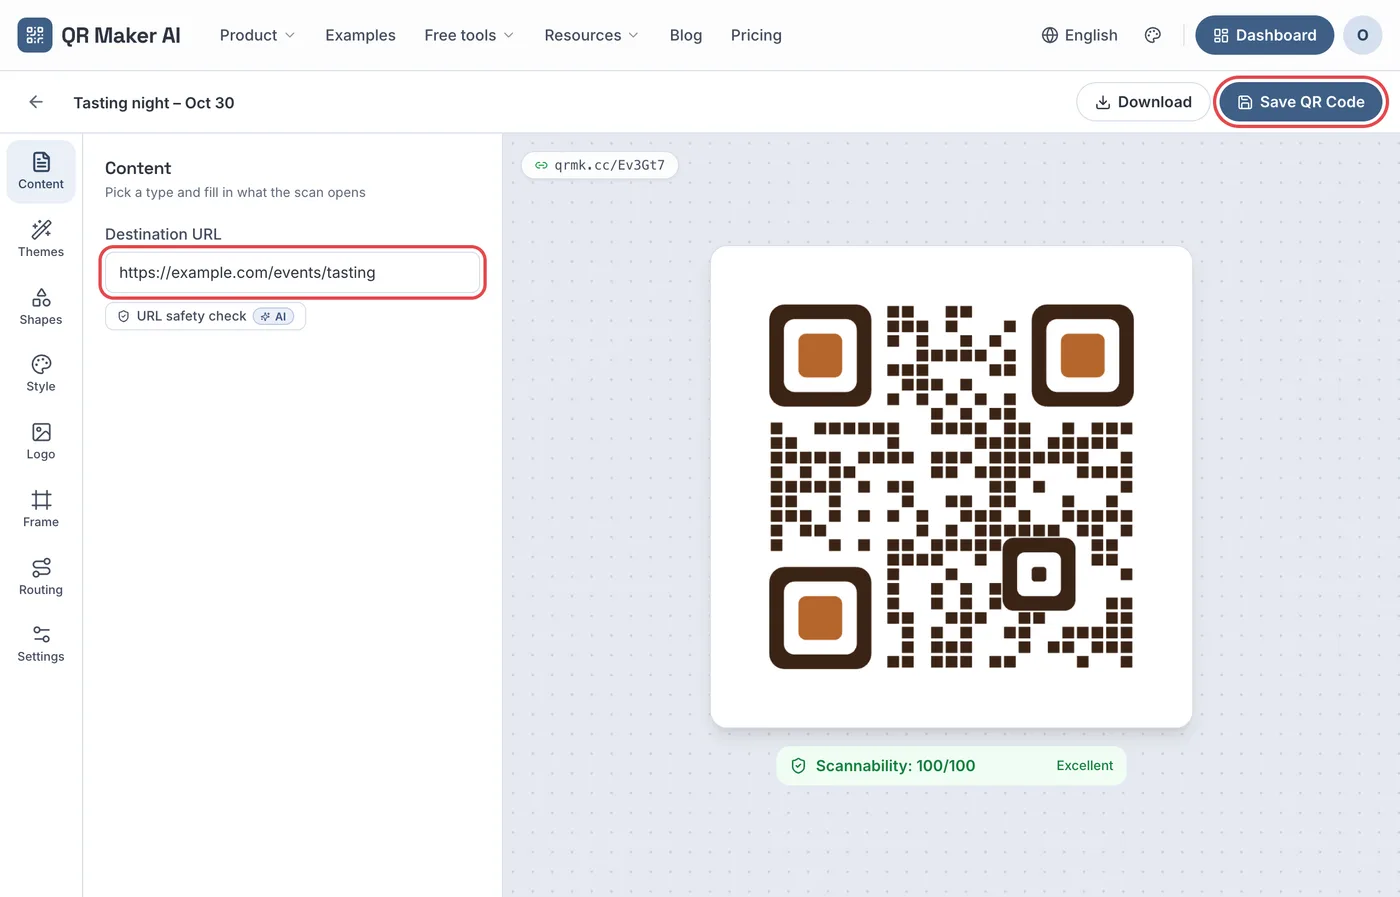The image size is (1400, 897).
Task: Click the Content panel heading
Action: (x=138, y=168)
